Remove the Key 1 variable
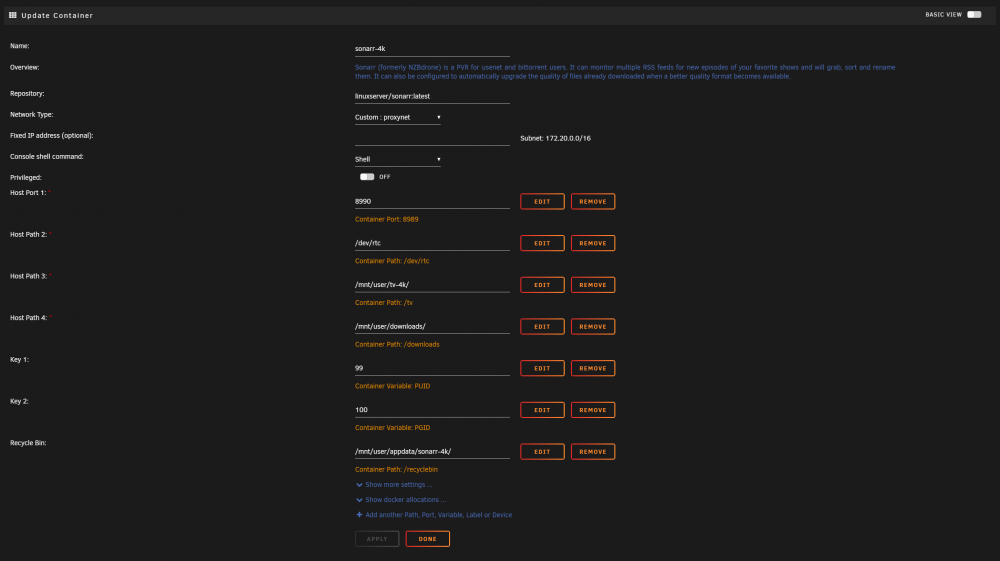 (x=592, y=368)
